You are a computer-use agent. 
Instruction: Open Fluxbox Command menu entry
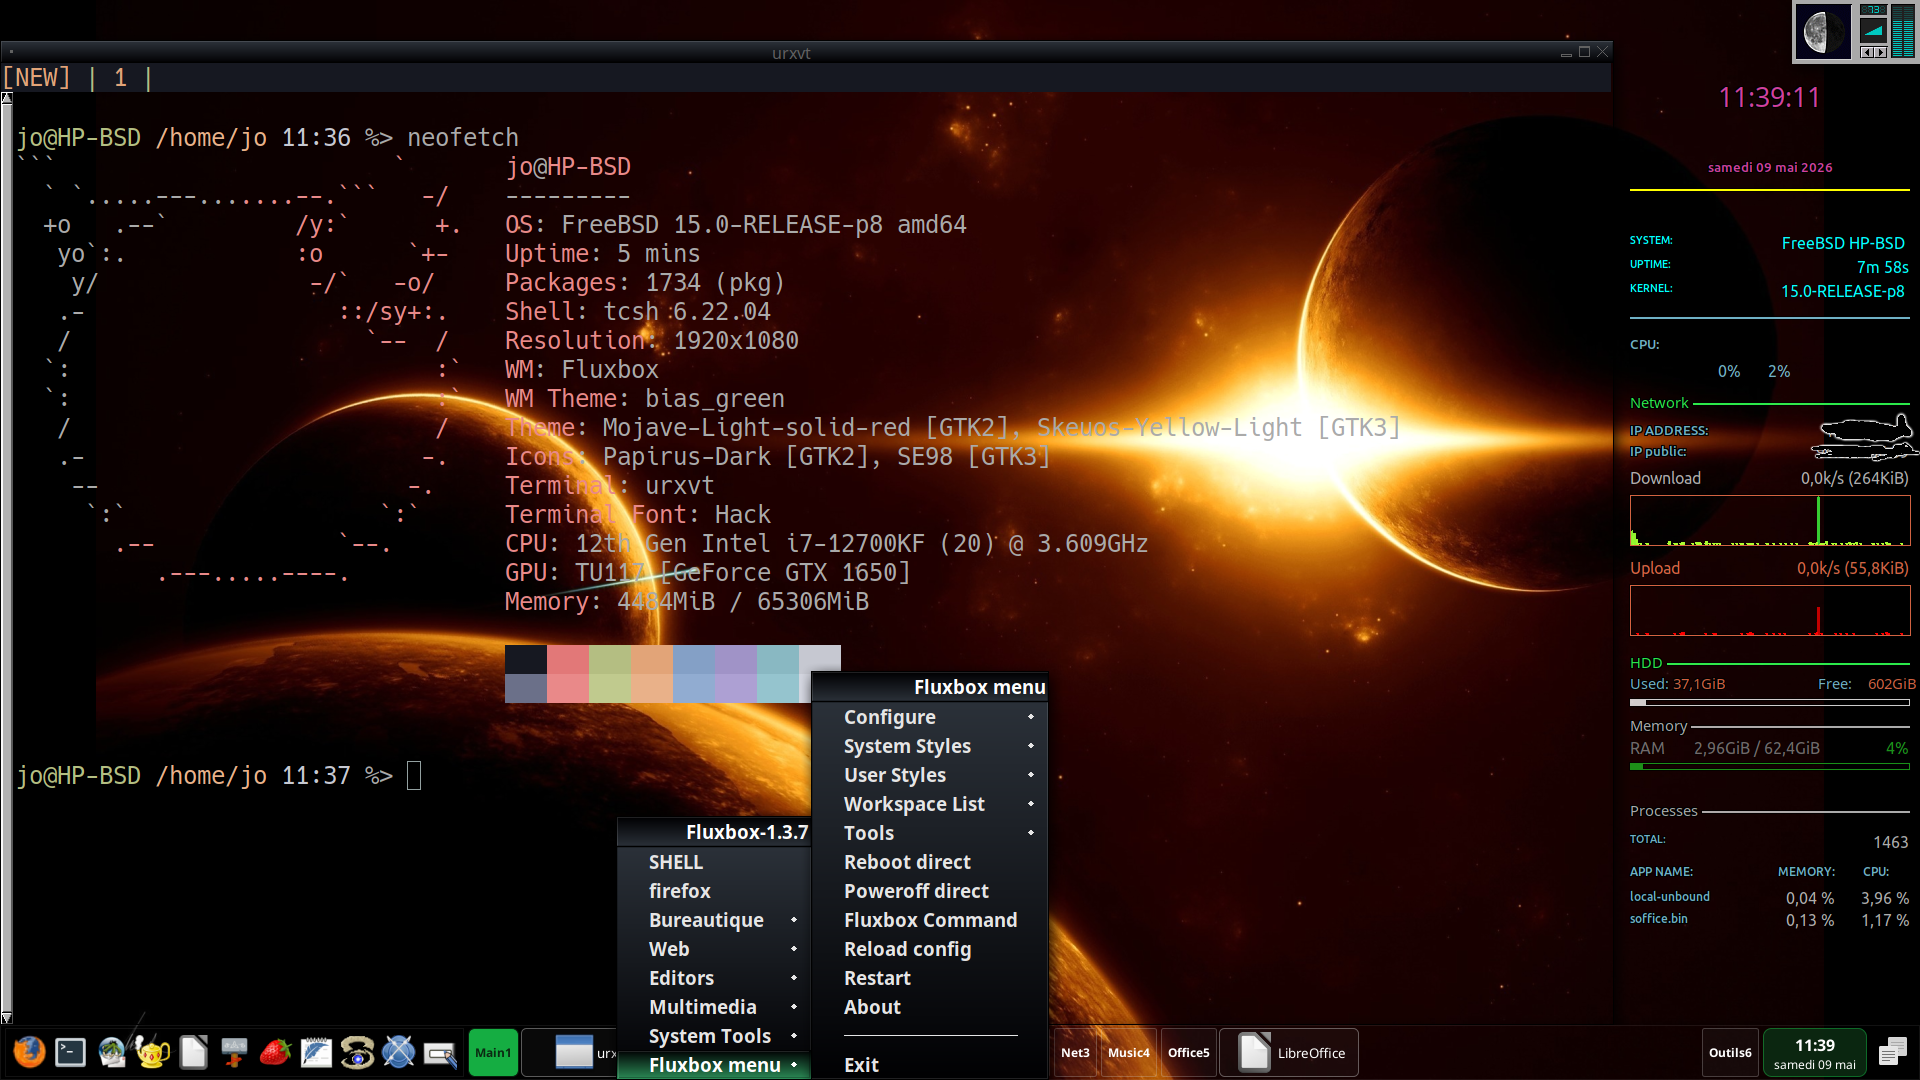coord(930,920)
